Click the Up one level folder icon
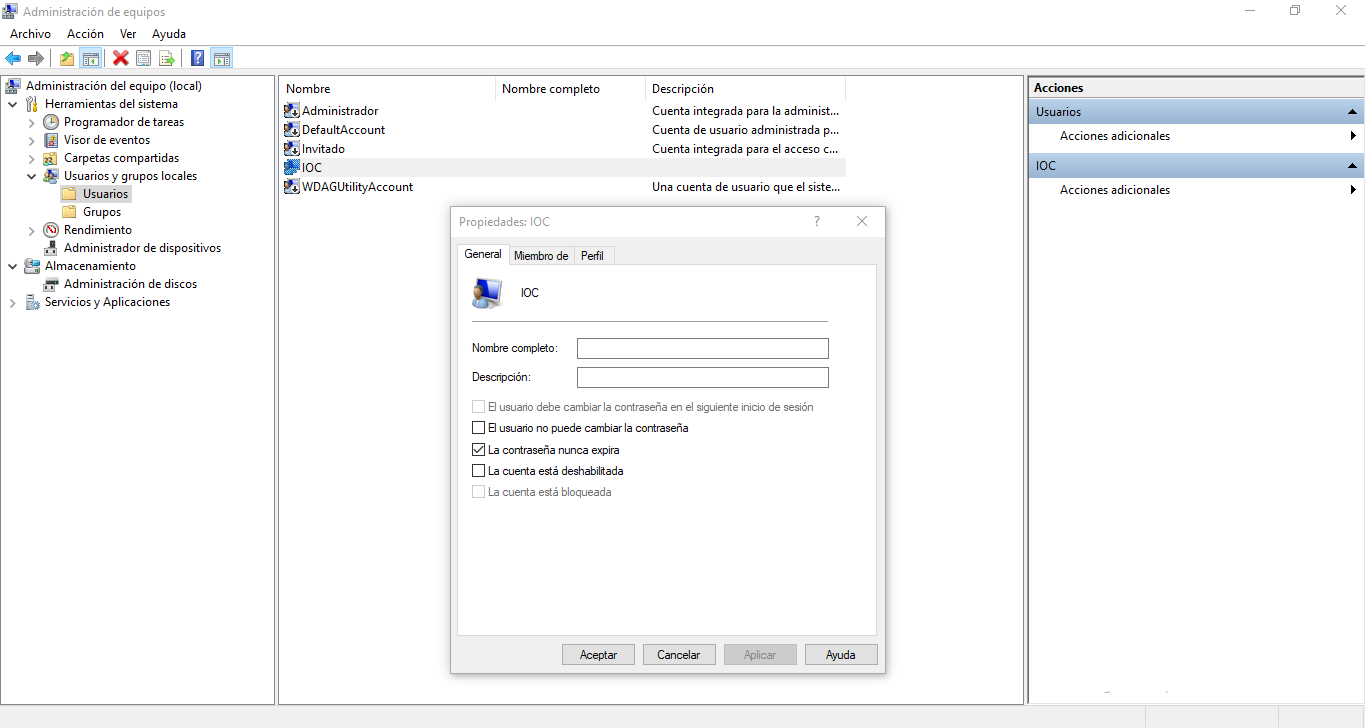Image resolution: width=1365 pixels, height=728 pixels. [67, 59]
